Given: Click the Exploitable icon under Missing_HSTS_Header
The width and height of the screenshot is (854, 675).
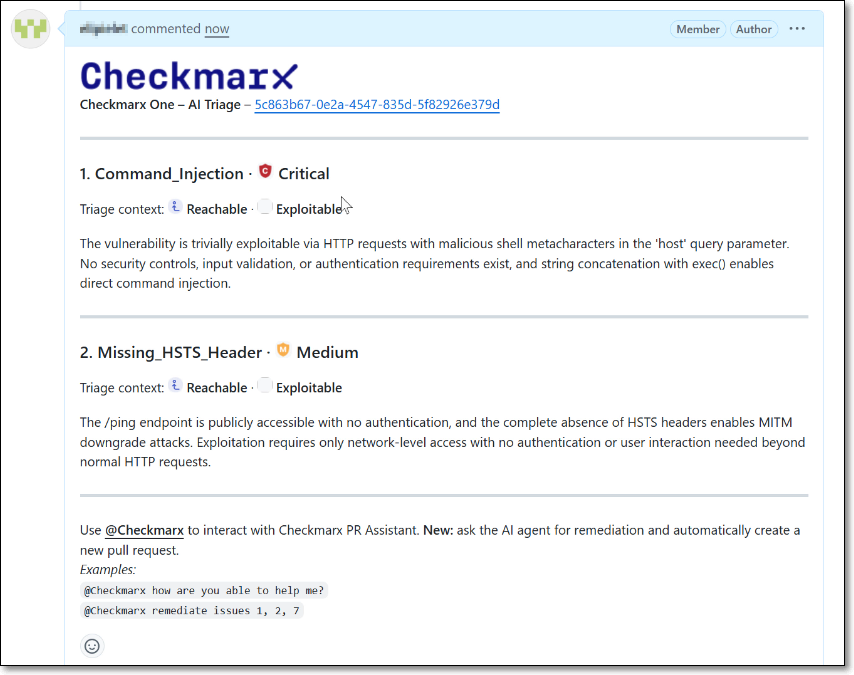Looking at the screenshot, I should click(x=264, y=386).
